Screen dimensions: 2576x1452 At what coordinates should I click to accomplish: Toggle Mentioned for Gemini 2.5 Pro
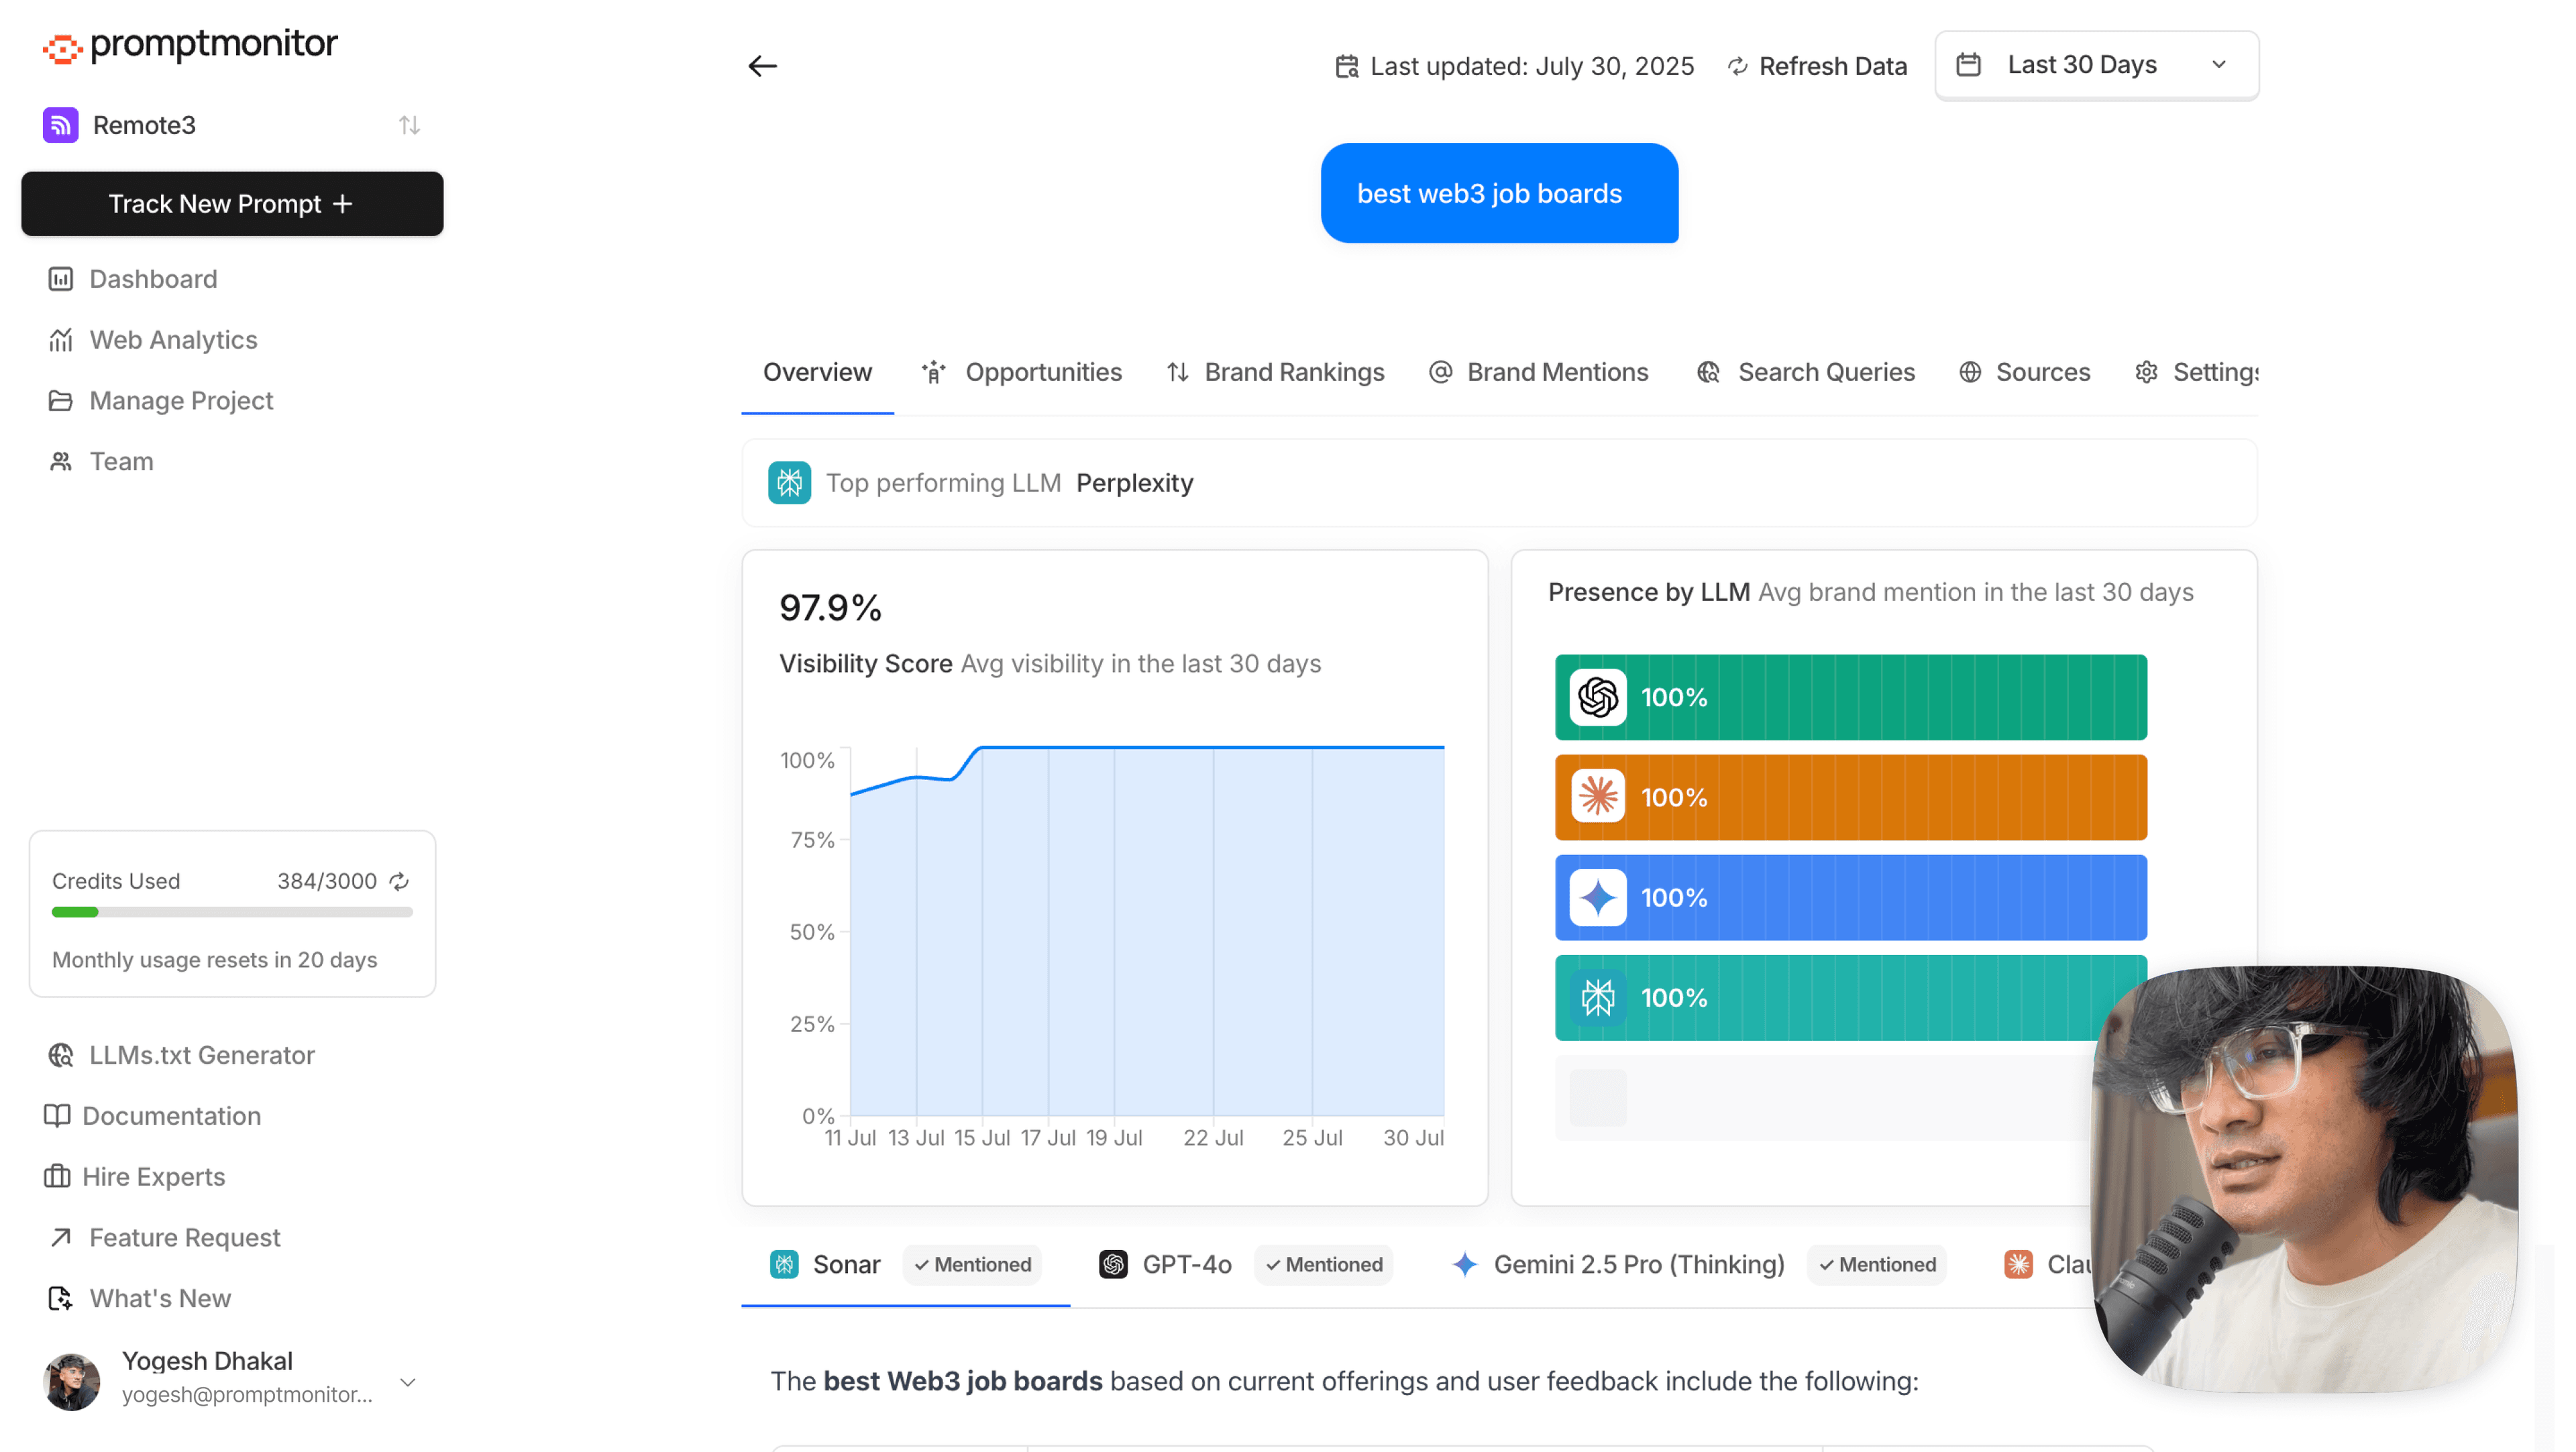click(1875, 1264)
